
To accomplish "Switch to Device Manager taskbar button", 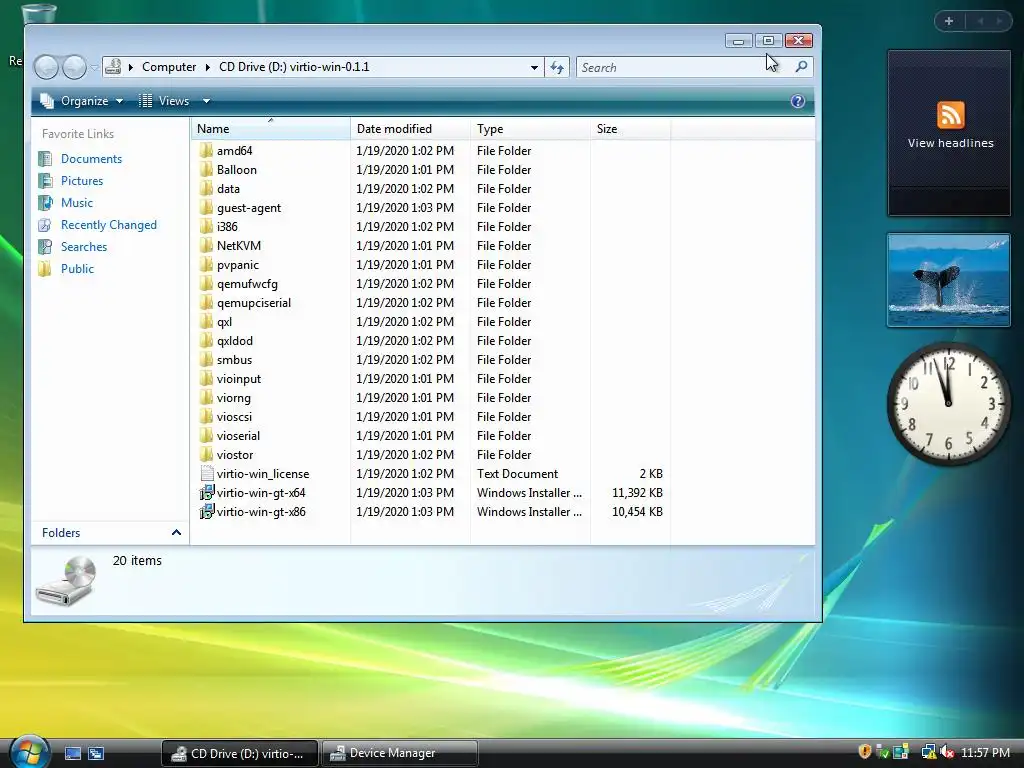I will click(x=400, y=753).
